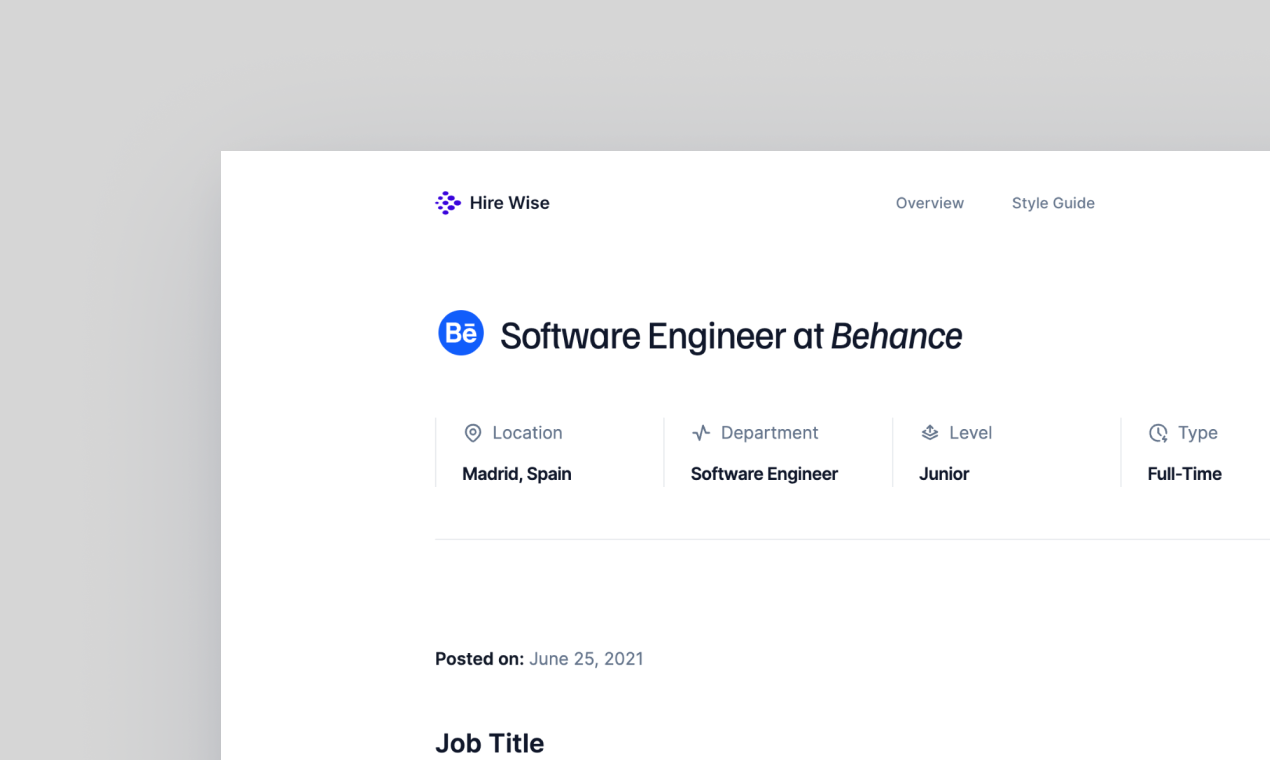Click the Junior level value
This screenshot has width=1270, height=760.
pyautogui.click(x=944, y=474)
